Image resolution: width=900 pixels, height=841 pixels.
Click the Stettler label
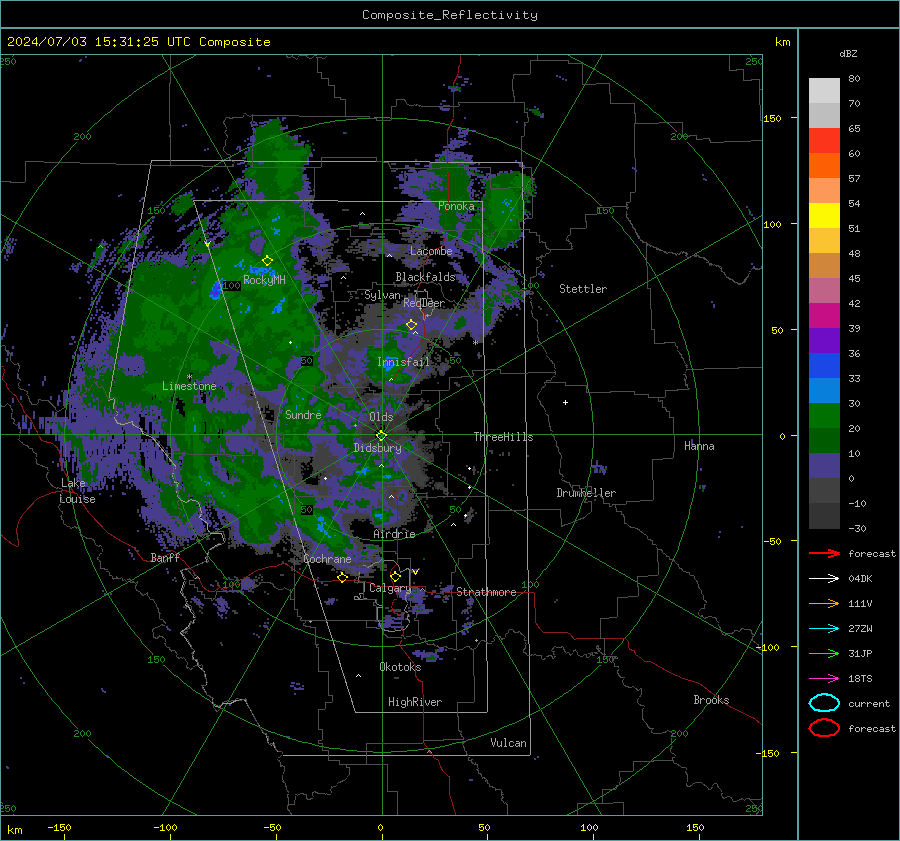pyautogui.click(x=583, y=289)
